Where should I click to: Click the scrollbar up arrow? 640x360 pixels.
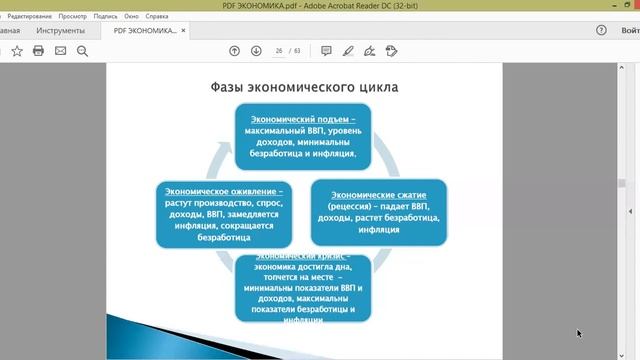[622, 68]
